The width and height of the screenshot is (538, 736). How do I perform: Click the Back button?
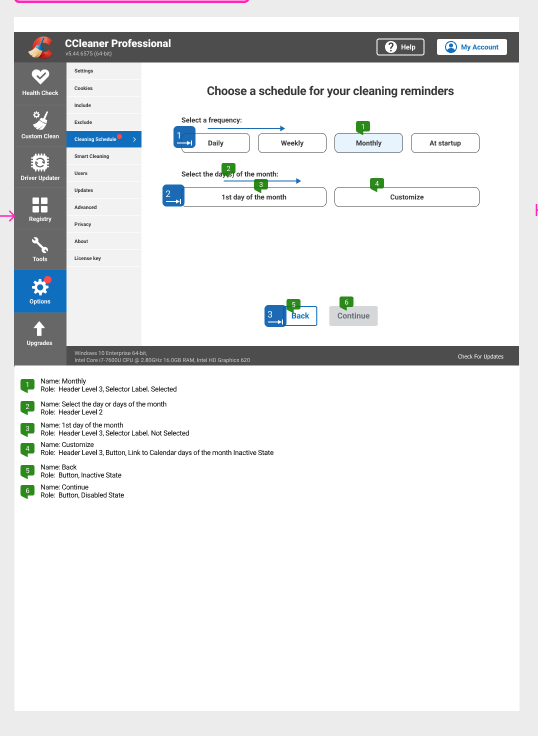click(x=300, y=316)
